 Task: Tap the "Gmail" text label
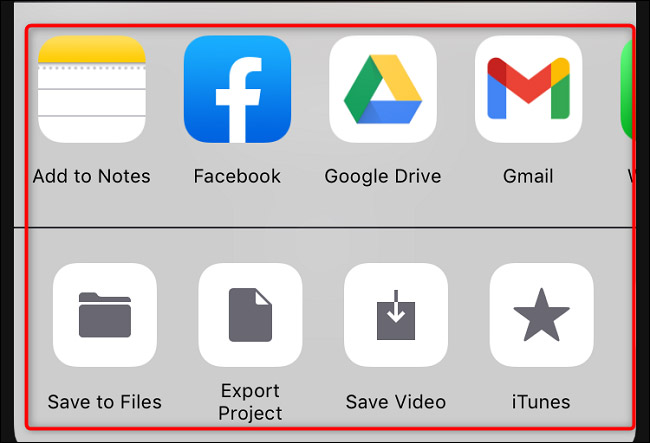coord(529,176)
